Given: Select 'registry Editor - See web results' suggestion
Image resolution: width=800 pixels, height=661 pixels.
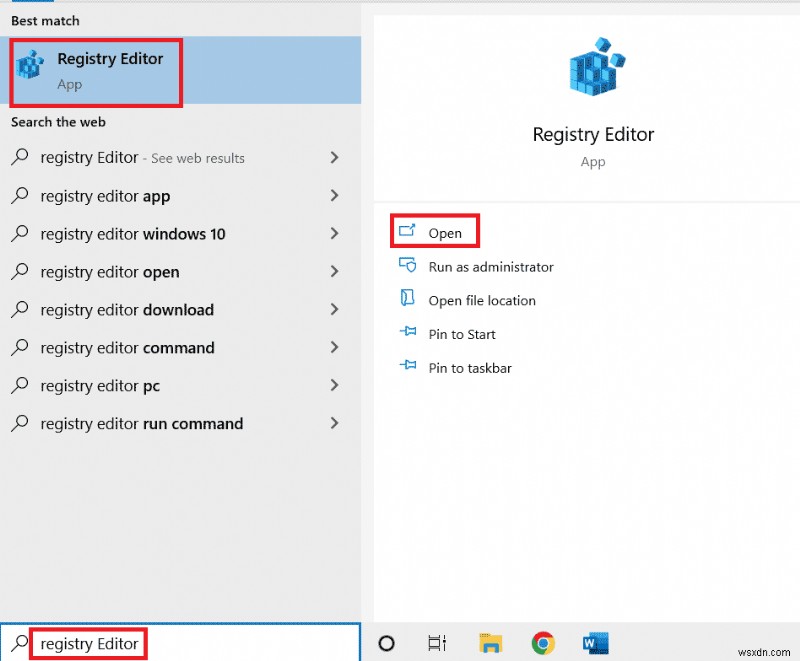Looking at the screenshot, I should pyautogui.click(x=142, y=158).
